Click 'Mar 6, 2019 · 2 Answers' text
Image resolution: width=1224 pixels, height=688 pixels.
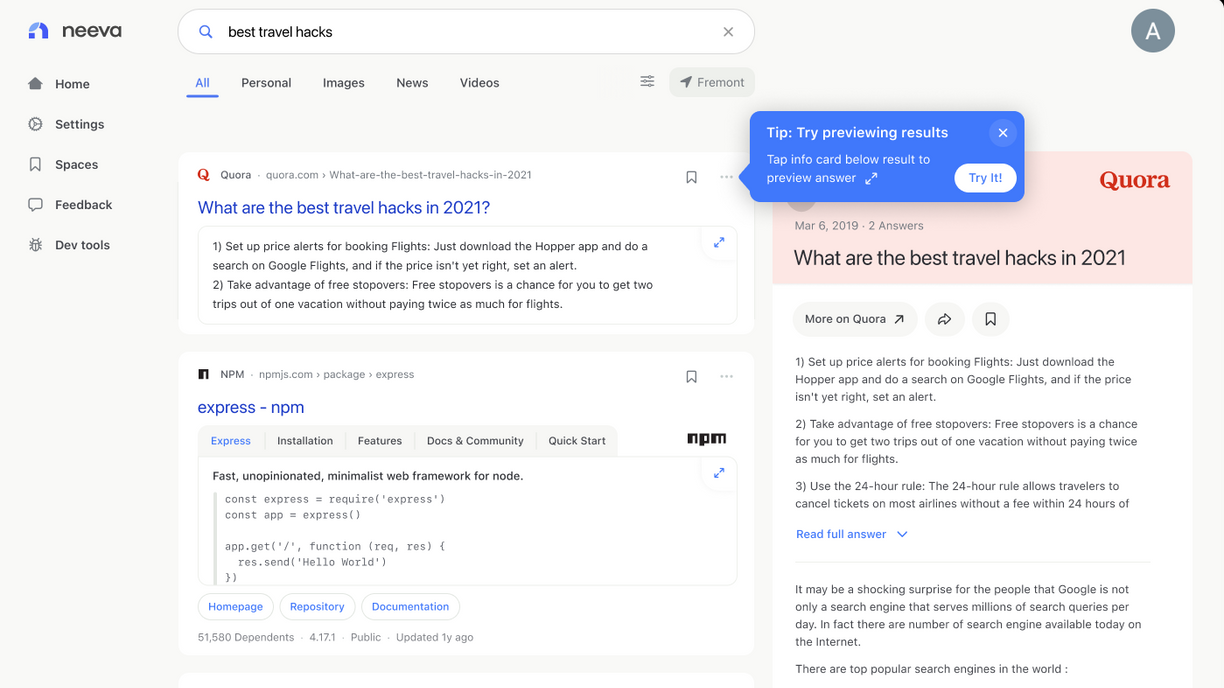tap(859, 226)
